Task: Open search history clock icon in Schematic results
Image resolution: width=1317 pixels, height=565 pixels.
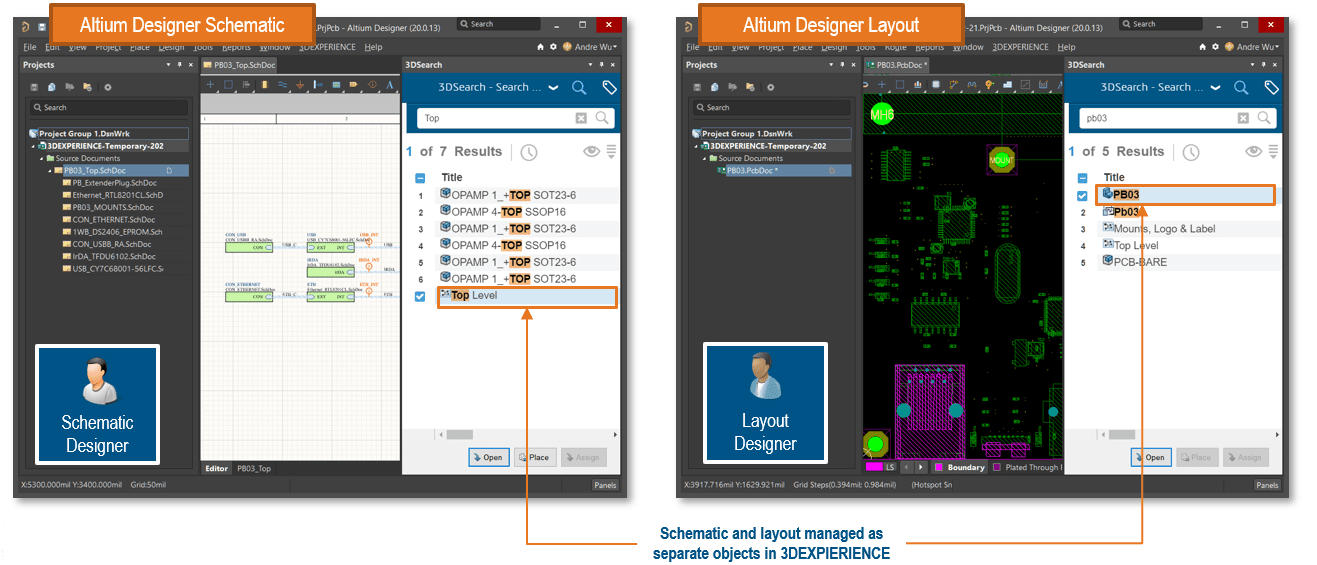Action: (528, 152)
